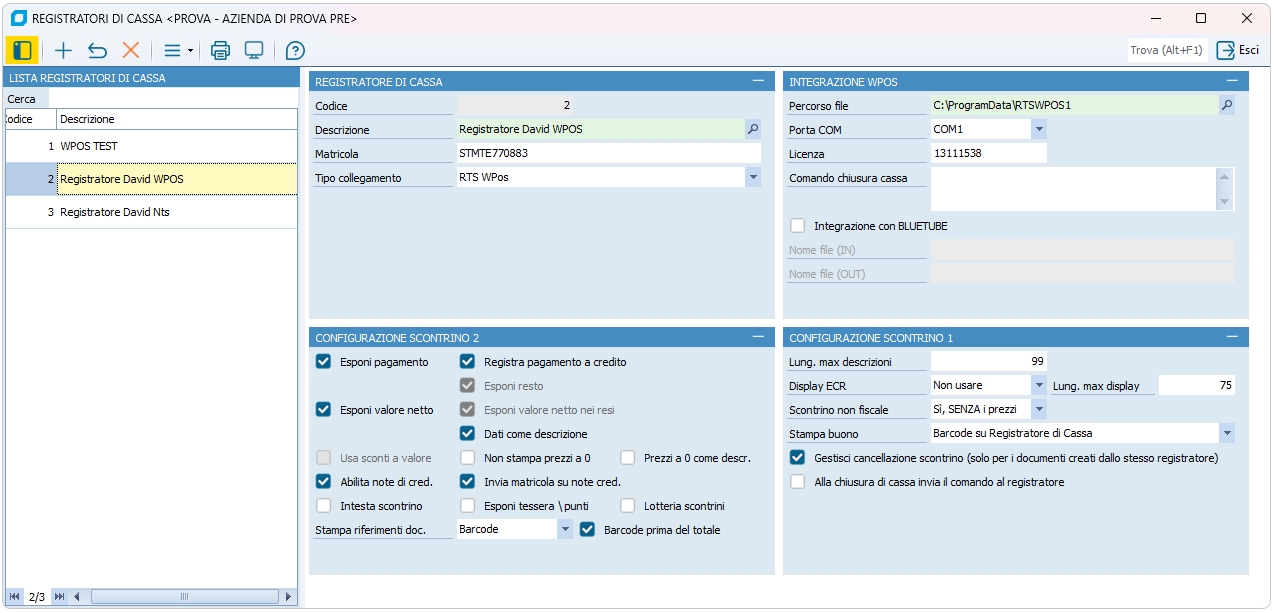Click the plus icon to add new record

(x=63, y=50)
